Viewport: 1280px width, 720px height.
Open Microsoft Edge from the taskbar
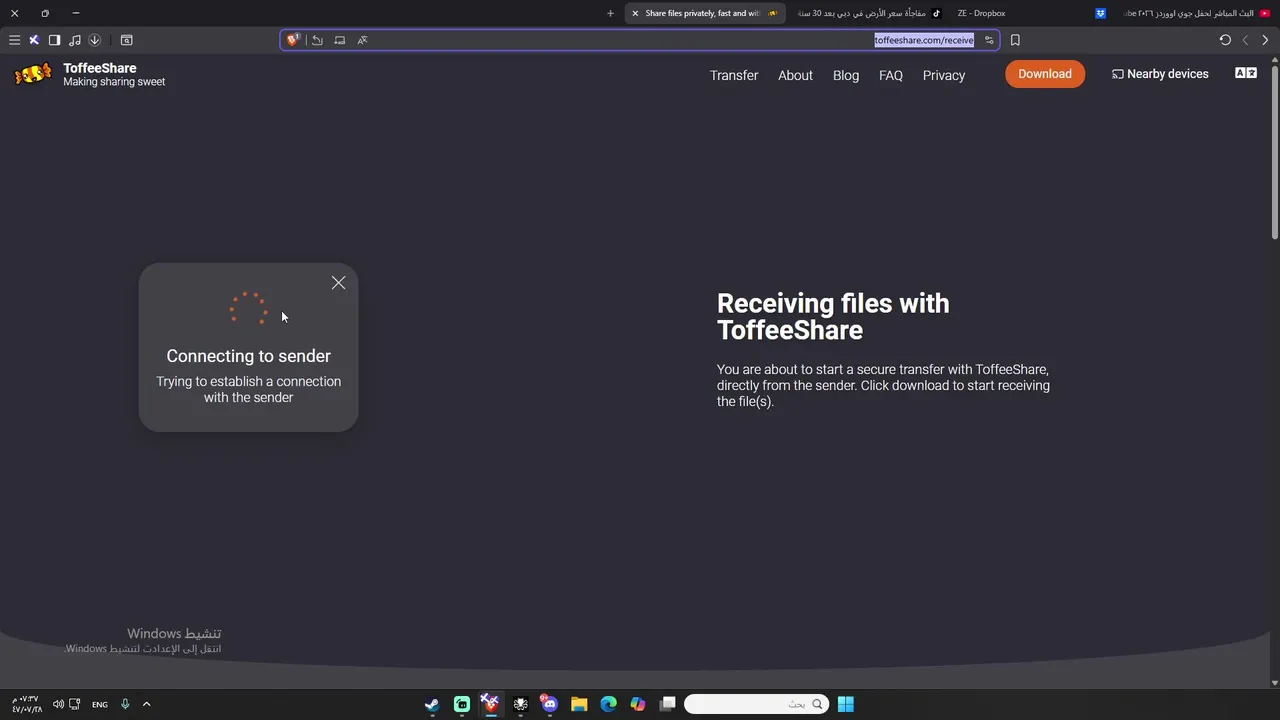pos(608,704)
